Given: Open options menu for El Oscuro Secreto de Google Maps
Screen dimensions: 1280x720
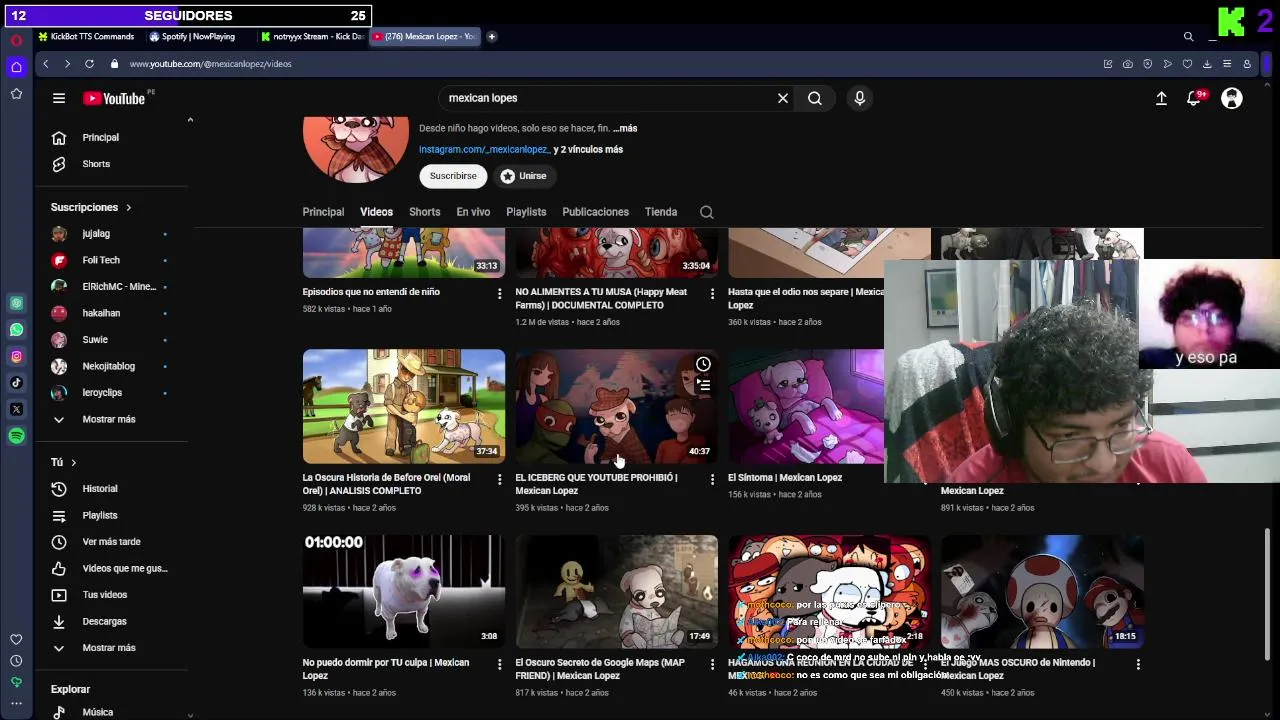Looking at the screenshot, I should tap(712, 665).
